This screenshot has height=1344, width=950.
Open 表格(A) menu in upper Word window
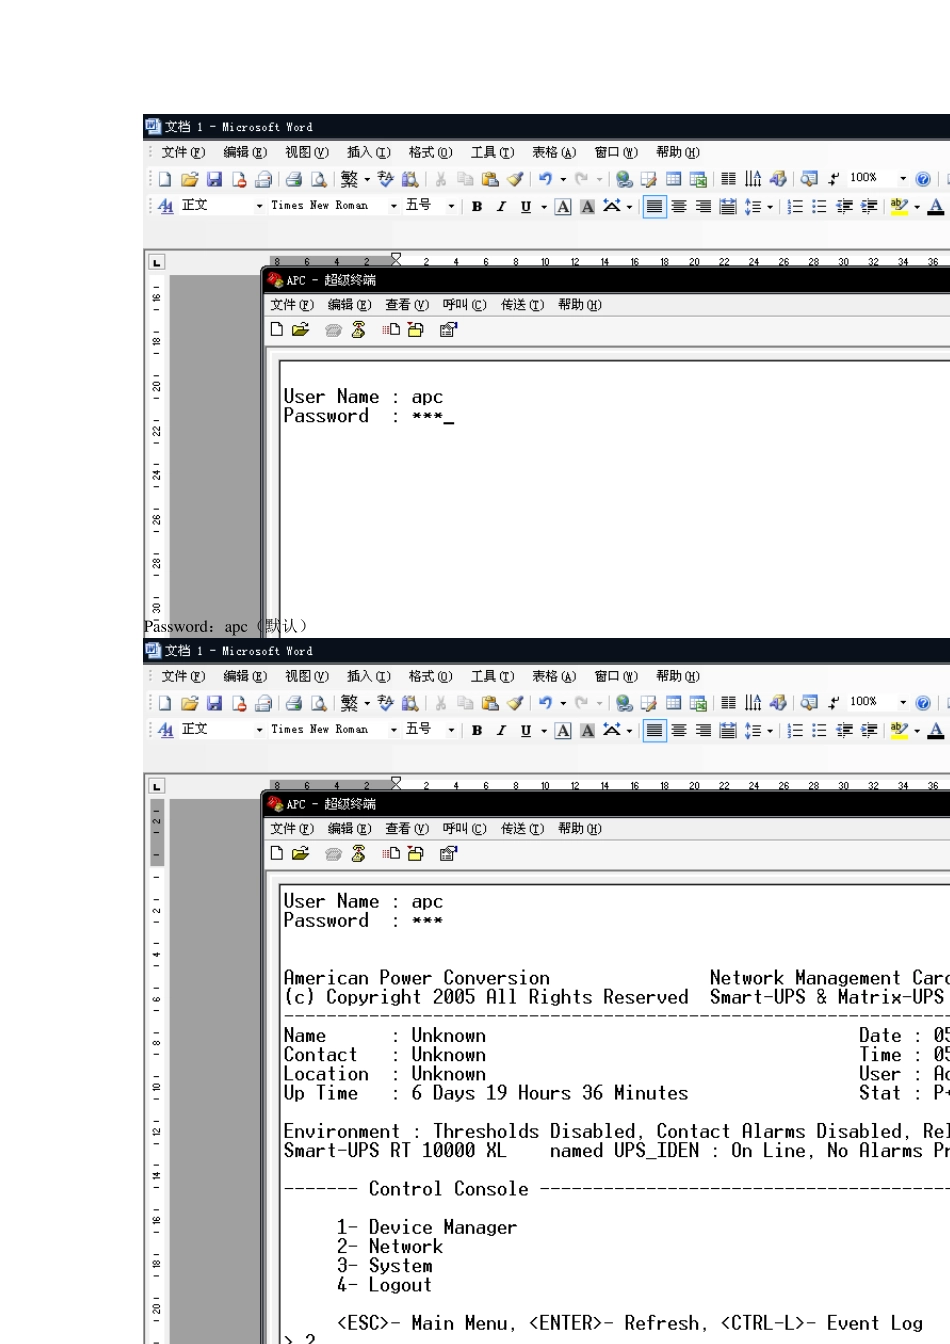pos(554,153)
